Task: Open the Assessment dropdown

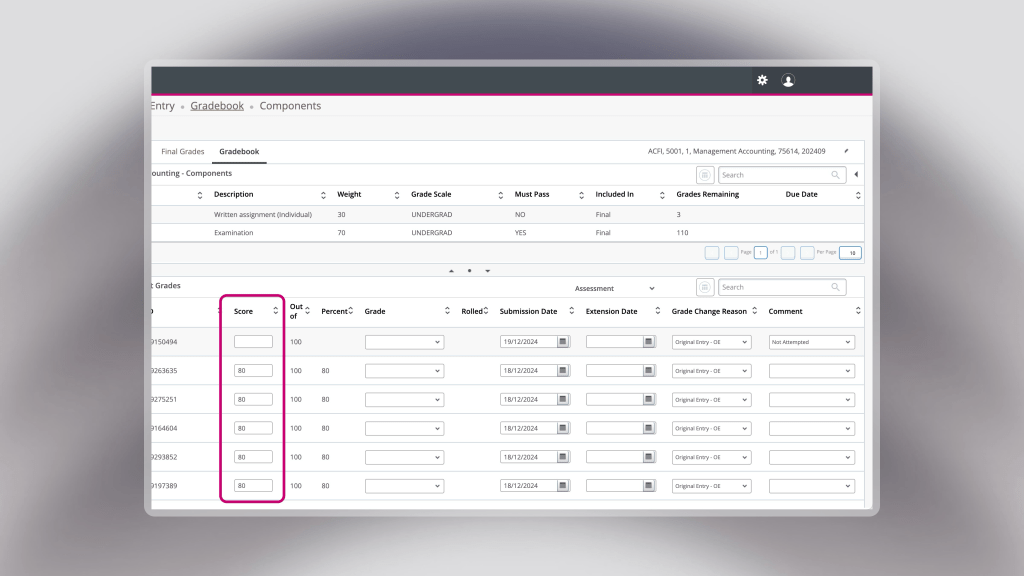Action: pos(615,288)
